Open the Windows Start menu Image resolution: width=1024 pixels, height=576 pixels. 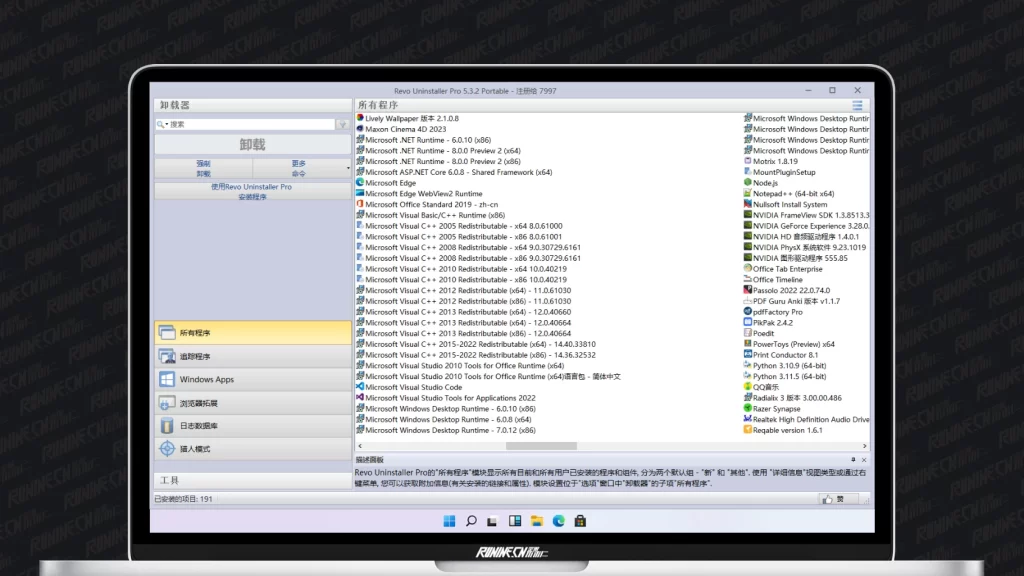(x=449, y=521)
